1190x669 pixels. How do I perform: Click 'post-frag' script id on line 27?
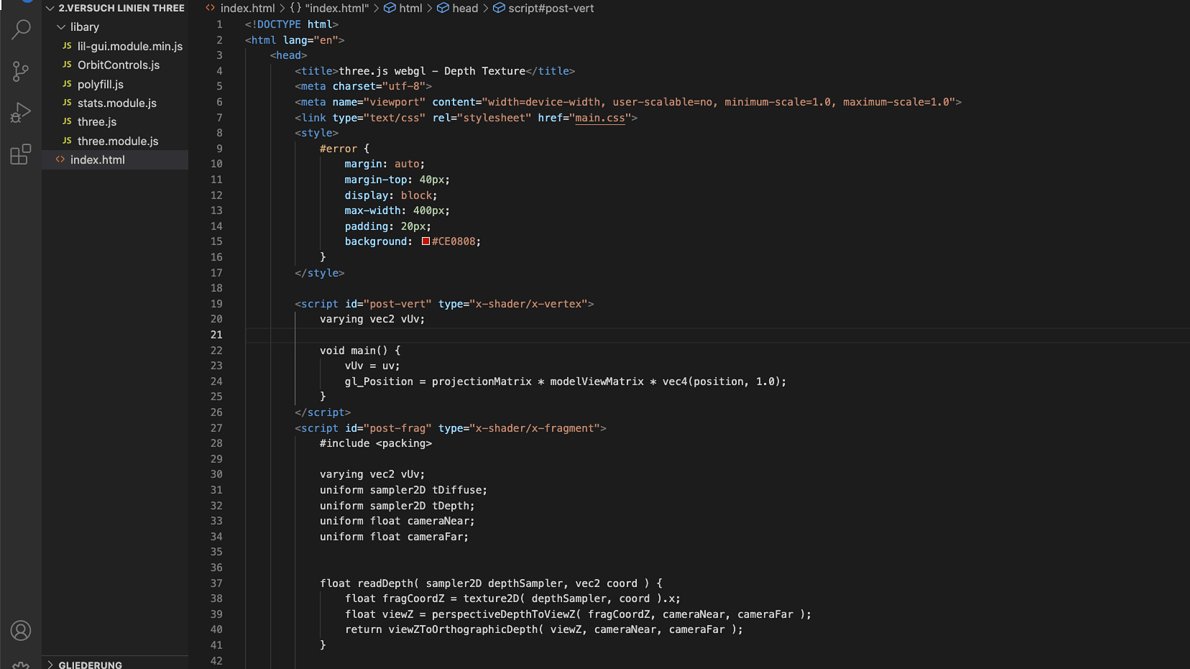[398, 428]
